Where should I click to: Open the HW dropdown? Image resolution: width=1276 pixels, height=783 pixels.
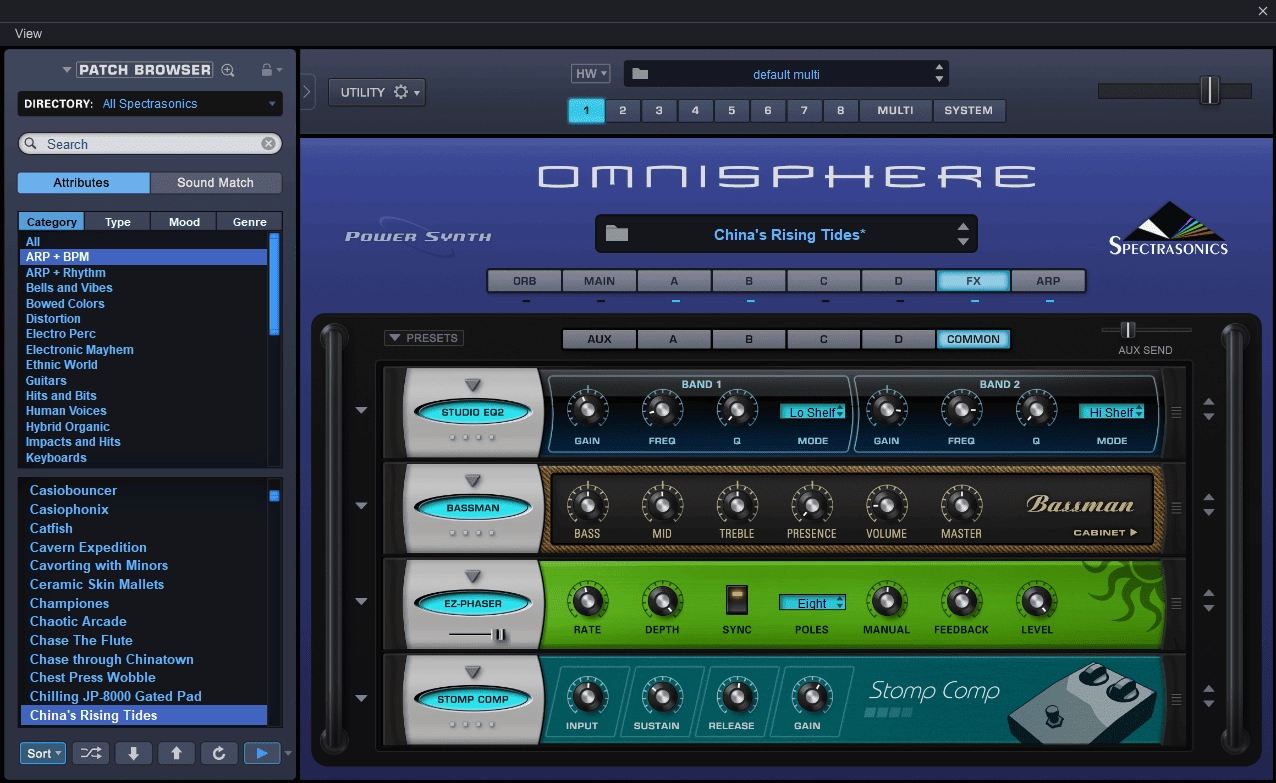pyautogui.click(x=590, y=74)
